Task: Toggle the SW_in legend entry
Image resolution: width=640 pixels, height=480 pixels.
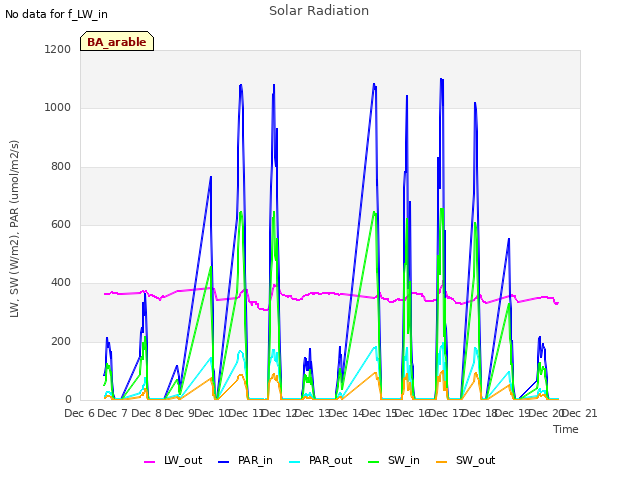Action: point(393,460)
